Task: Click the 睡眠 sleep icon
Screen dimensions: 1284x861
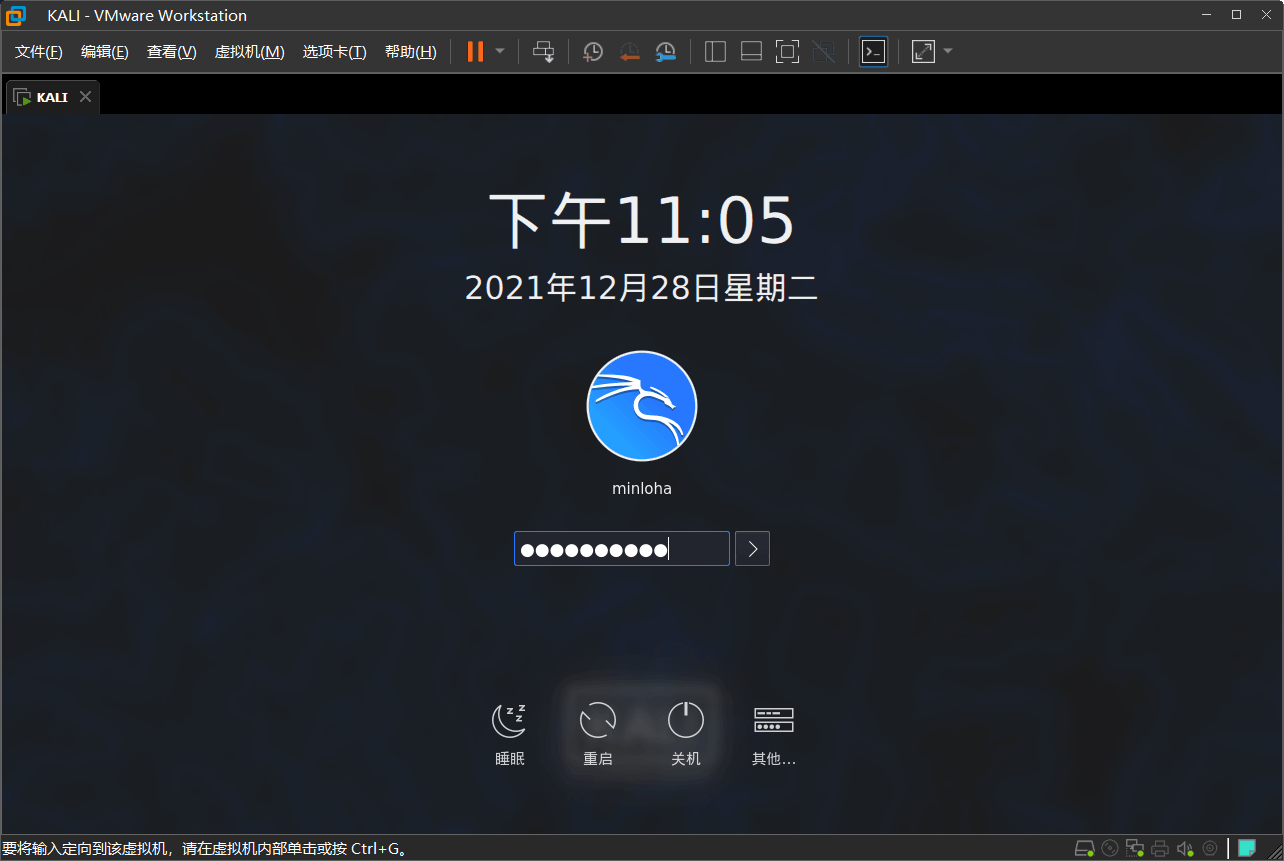Action: pos(510,719)
